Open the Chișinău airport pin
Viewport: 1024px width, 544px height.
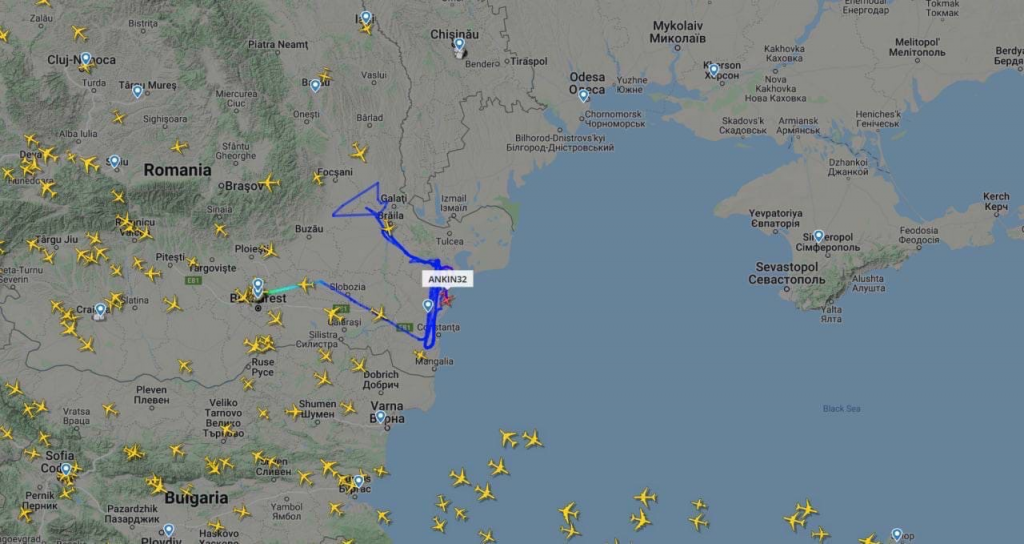459,44
